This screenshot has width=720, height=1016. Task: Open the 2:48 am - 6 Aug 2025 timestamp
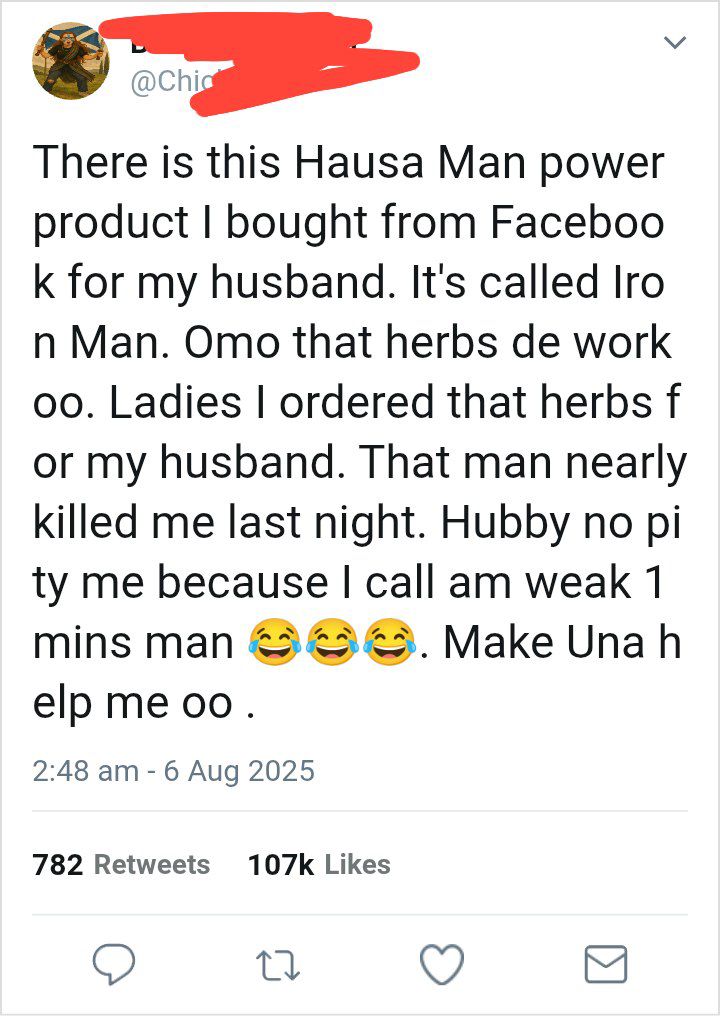(x=173, y=771)
